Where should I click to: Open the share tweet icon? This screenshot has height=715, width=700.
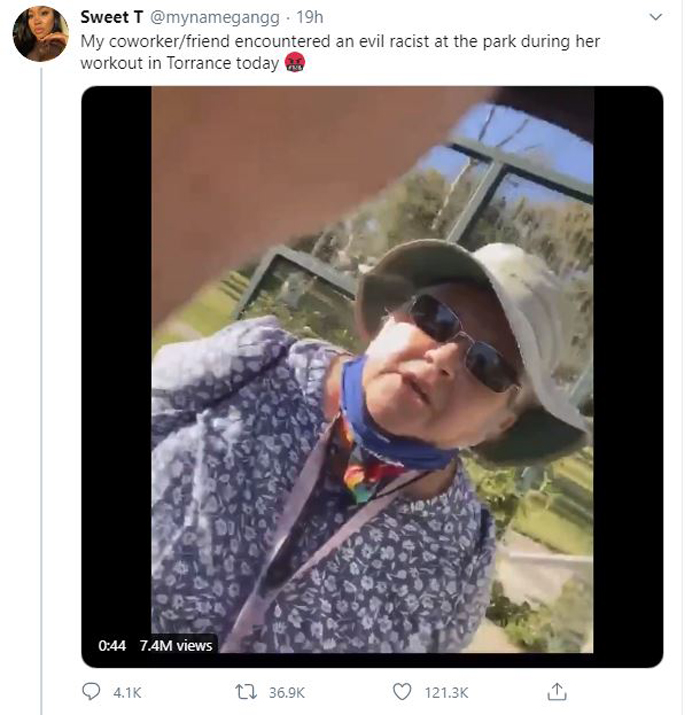point(557,691)
